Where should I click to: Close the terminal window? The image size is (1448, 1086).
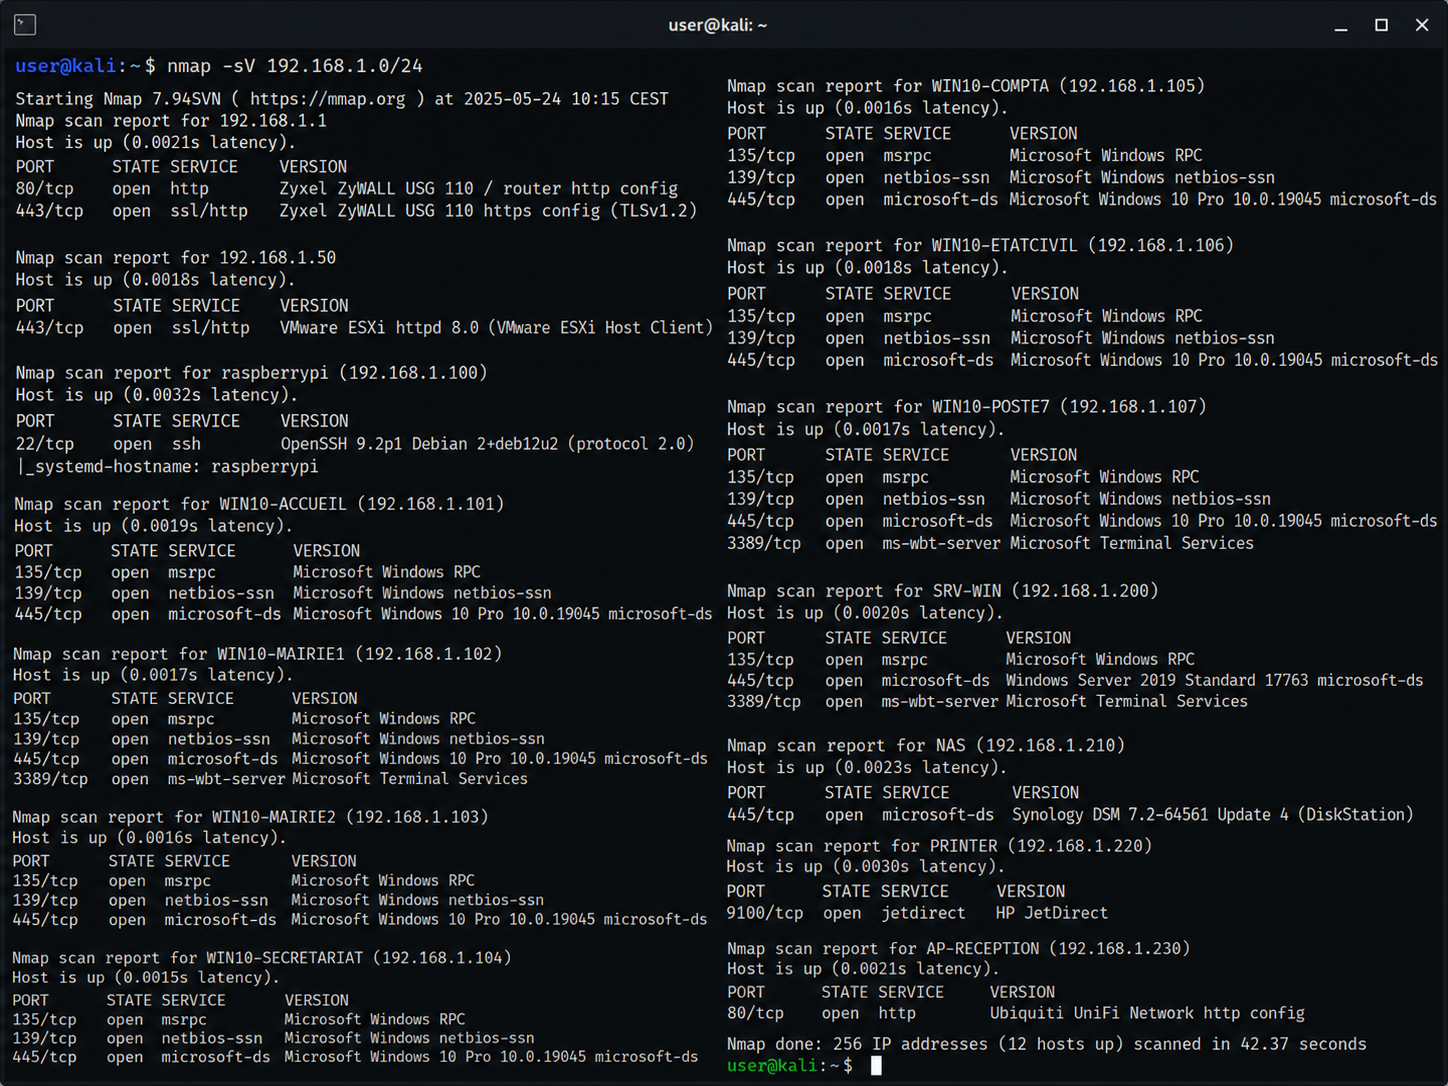click(x=1422, y=25)
